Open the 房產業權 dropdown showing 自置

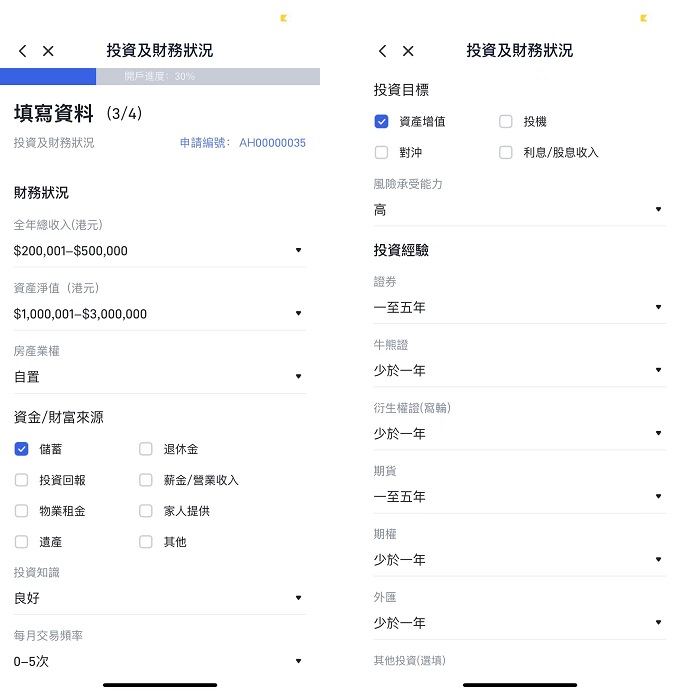tap(160, 377)
